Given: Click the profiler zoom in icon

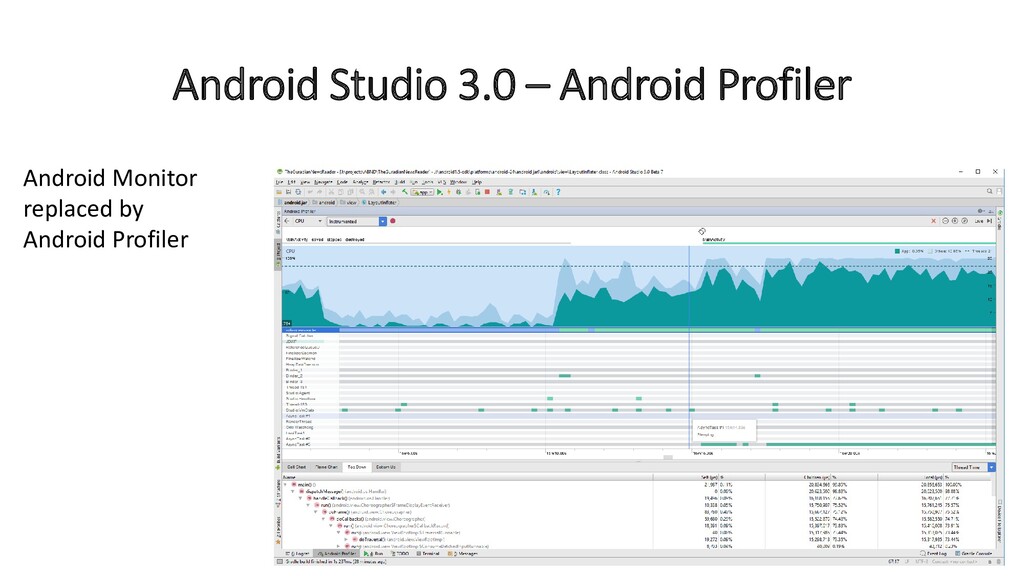Looking at the screenshot, I should click(955, 221).
